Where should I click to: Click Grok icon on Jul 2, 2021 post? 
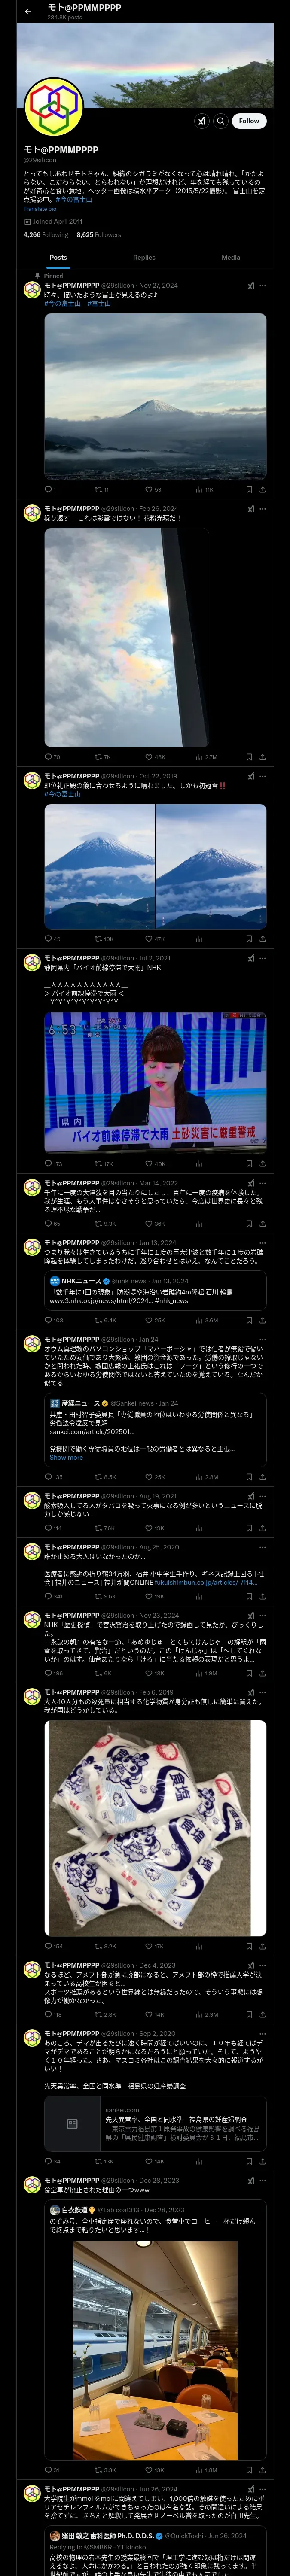pyautogui.click(x=251, y=958)
